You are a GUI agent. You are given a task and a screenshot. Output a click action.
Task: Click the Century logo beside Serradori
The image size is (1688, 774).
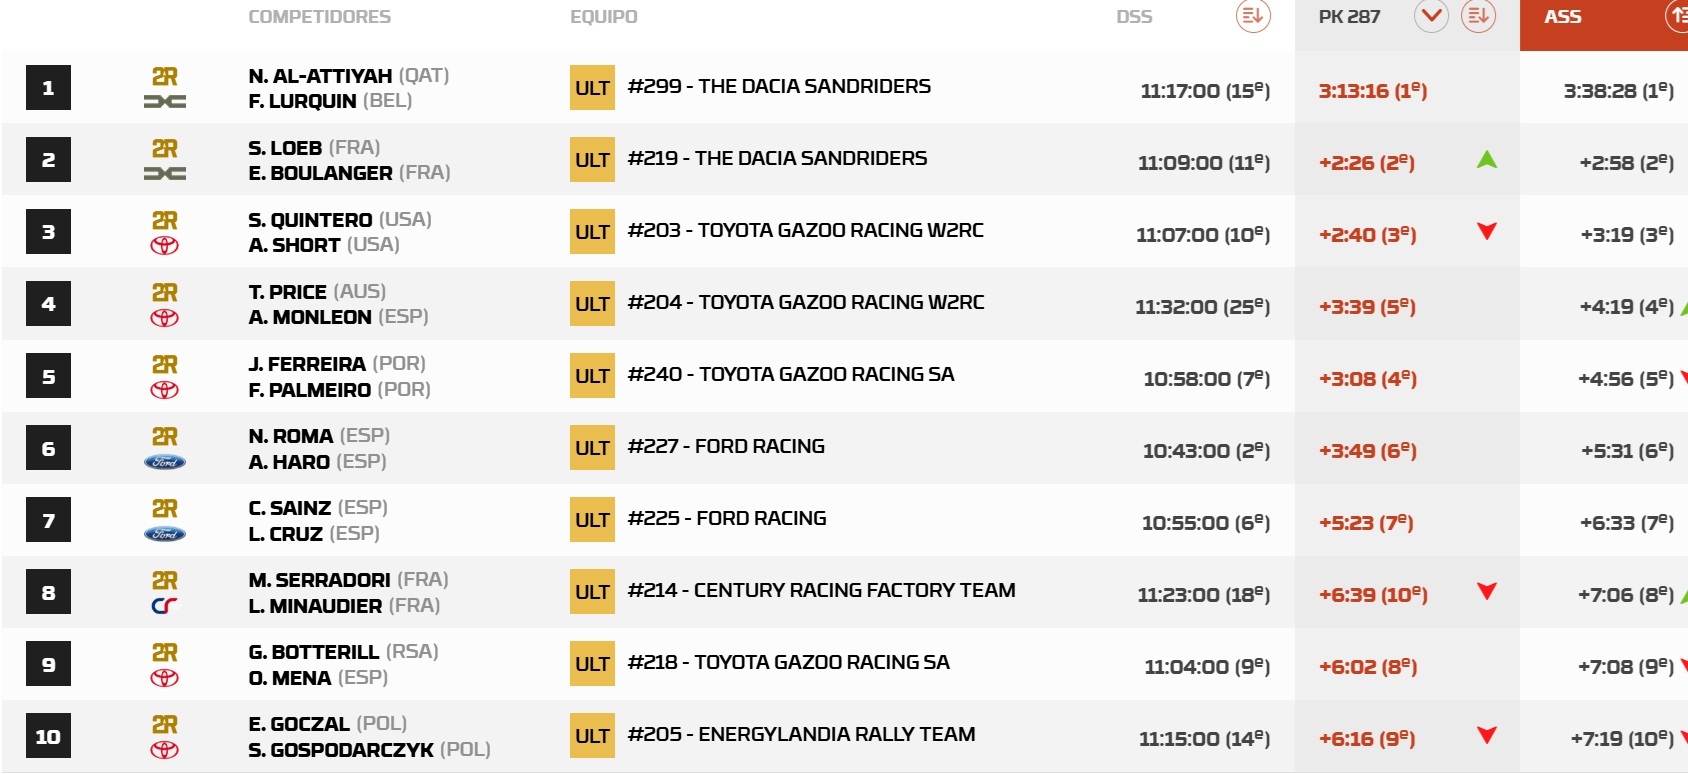[x=165, y=606]
